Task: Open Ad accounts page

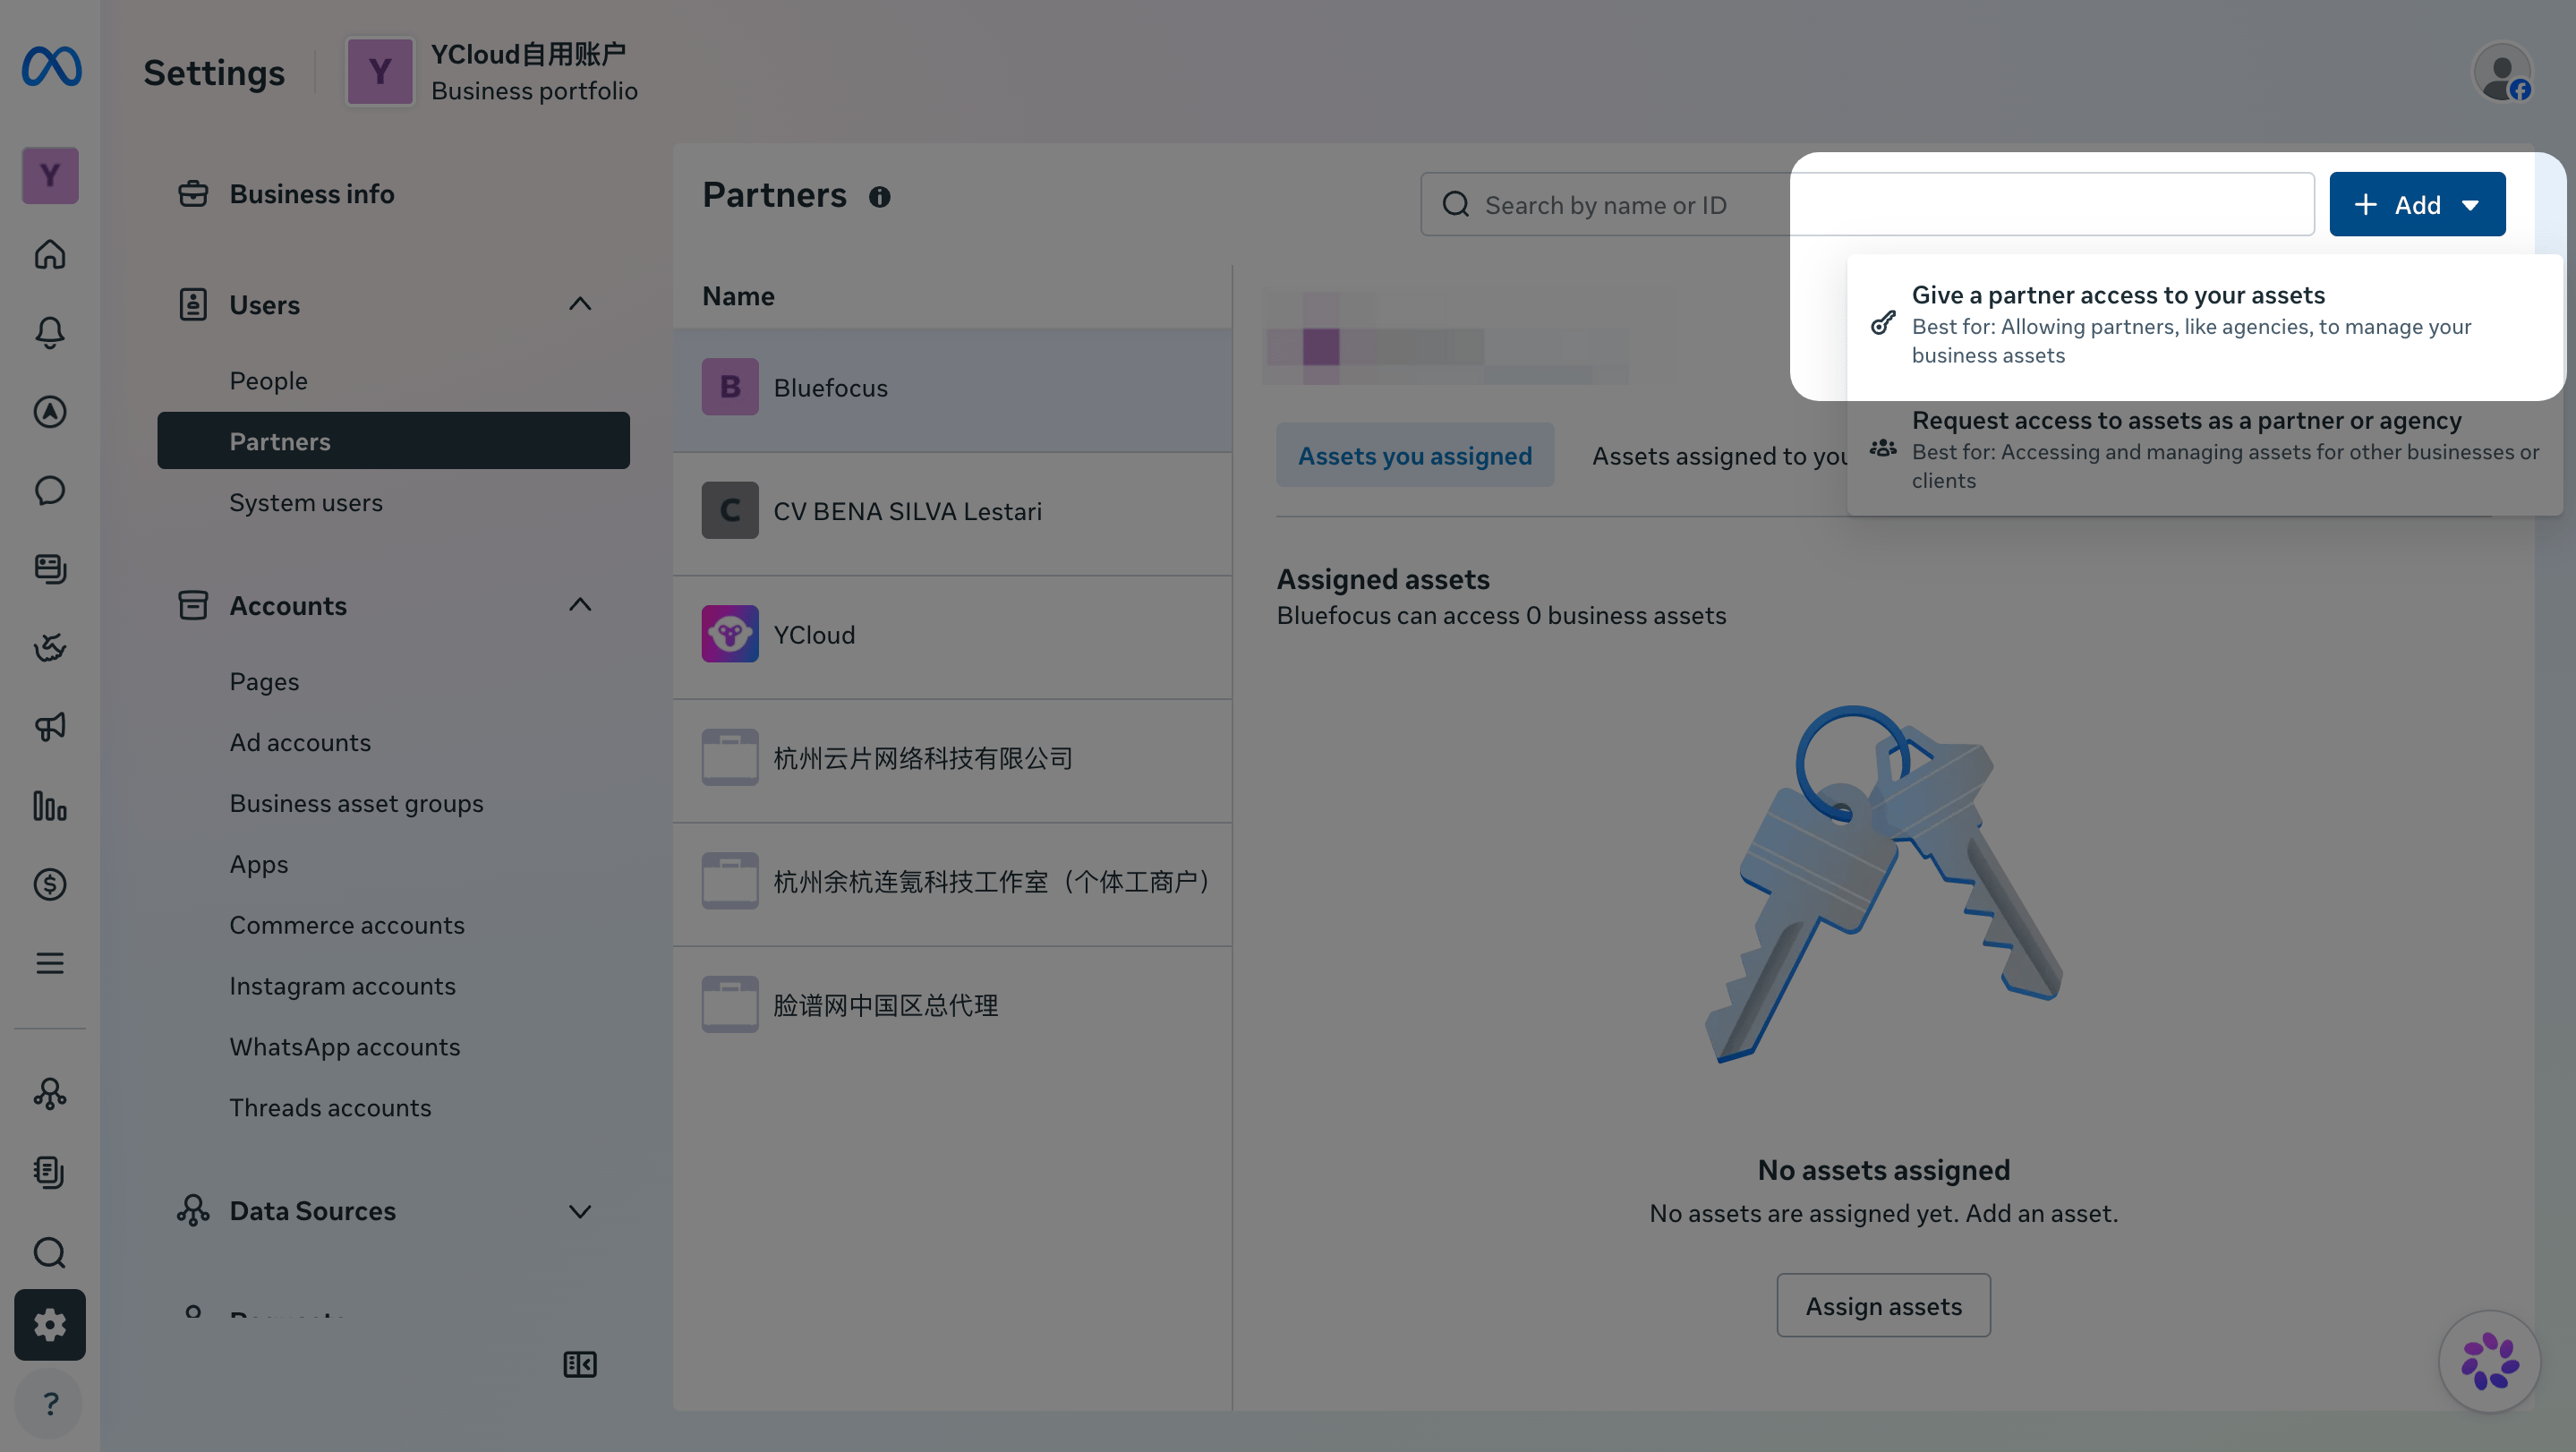Action: [x=300, y=742]
